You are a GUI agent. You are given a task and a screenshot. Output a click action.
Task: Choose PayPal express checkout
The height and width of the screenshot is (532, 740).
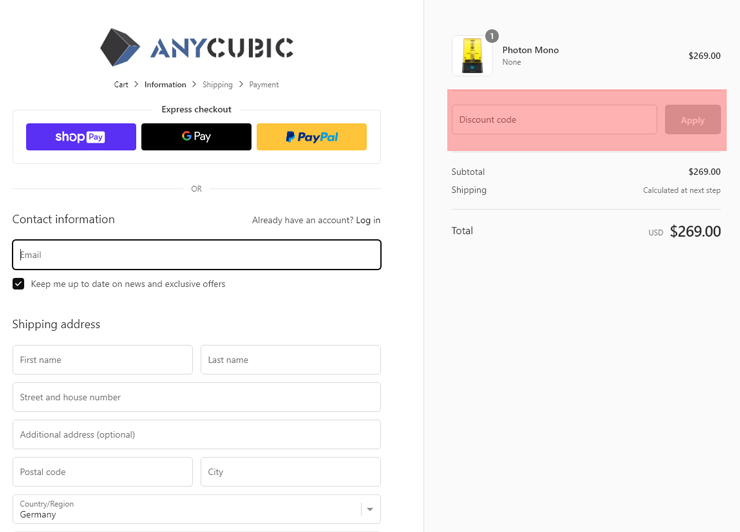pyautogui.click(x=311, y=137)
